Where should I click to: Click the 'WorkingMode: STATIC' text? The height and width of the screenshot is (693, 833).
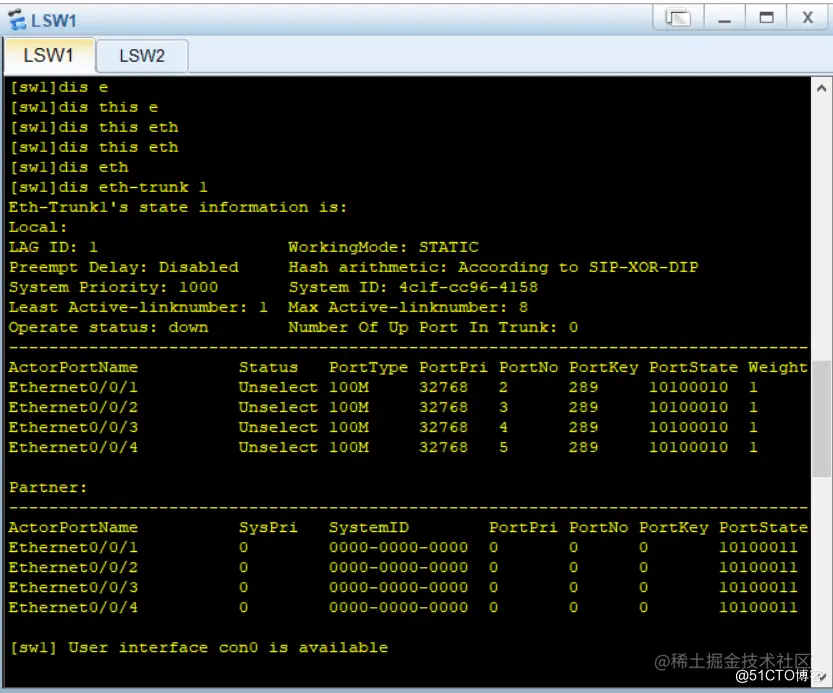coord(383,247)
